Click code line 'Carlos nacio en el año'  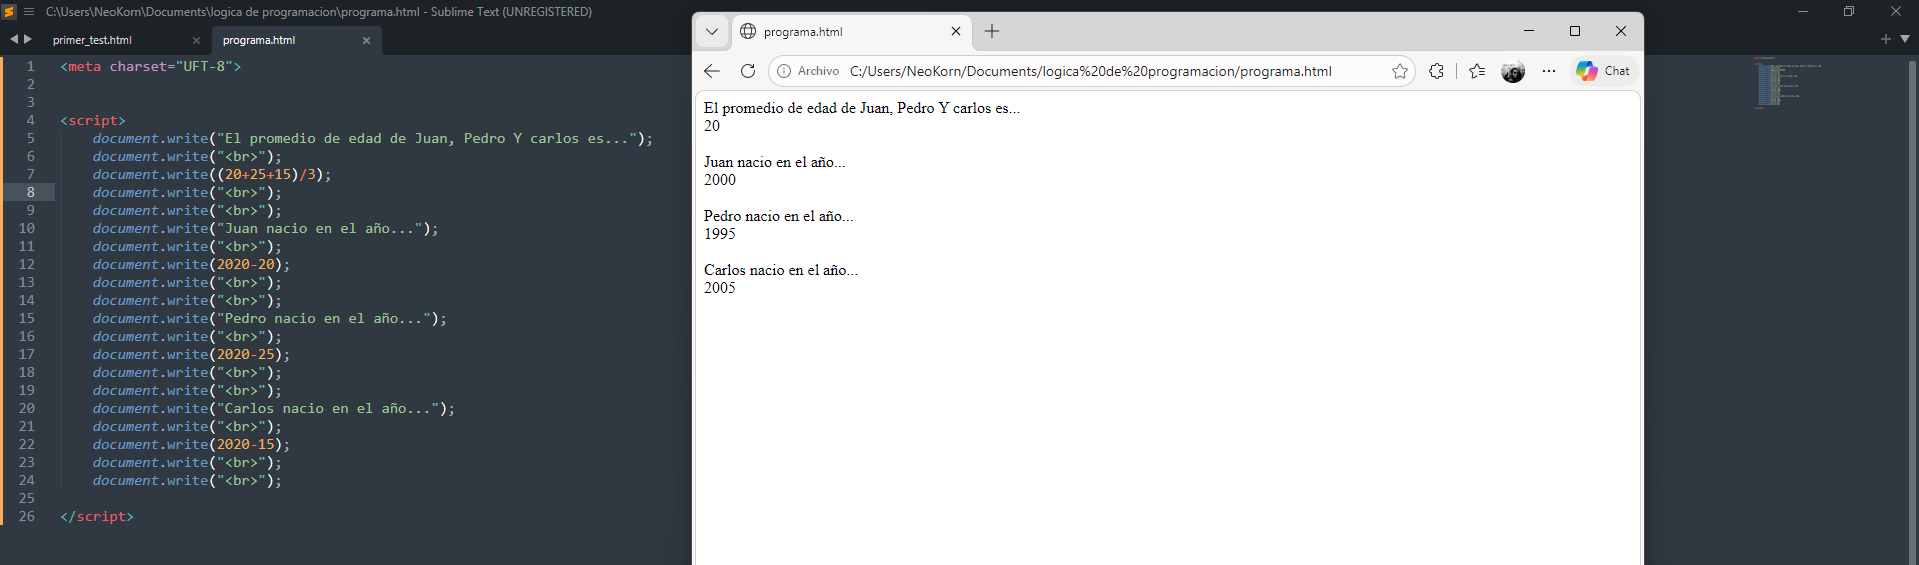click(274, 408)
